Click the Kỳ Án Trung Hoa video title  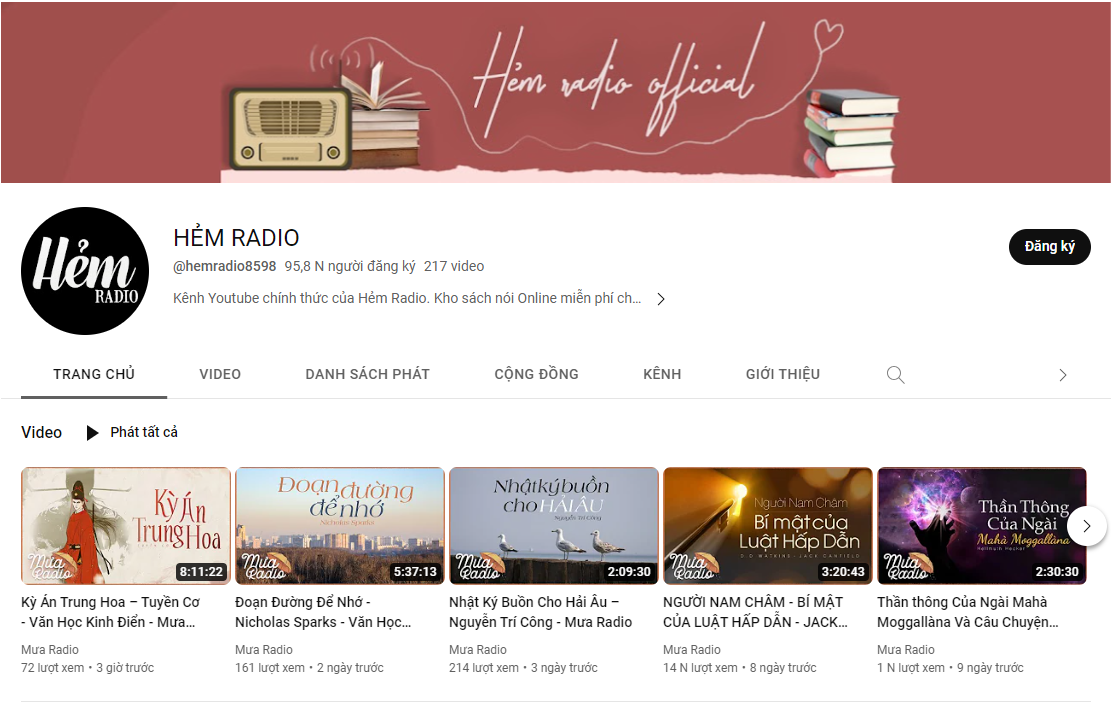(111, 612)
